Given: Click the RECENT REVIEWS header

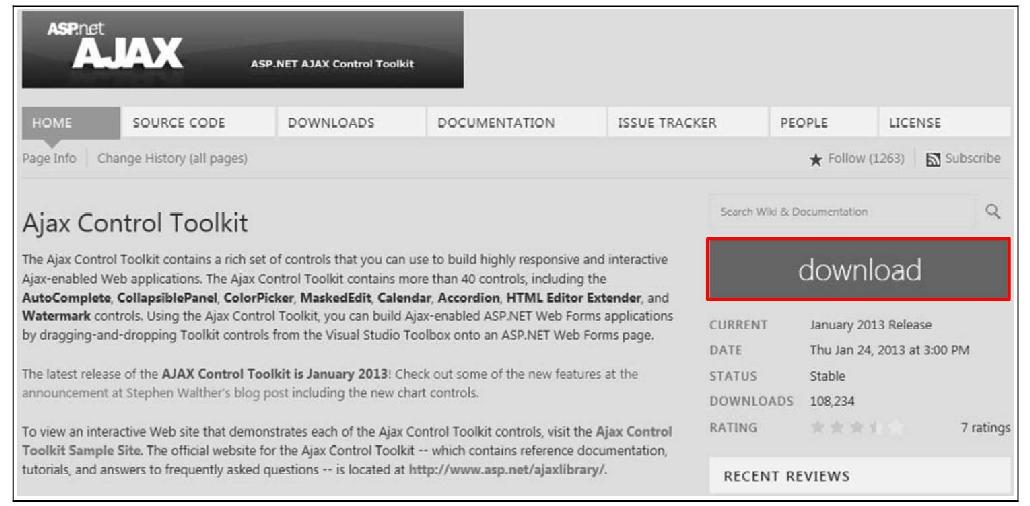Looking at the screenshot, I should click(x=860, y=476).
